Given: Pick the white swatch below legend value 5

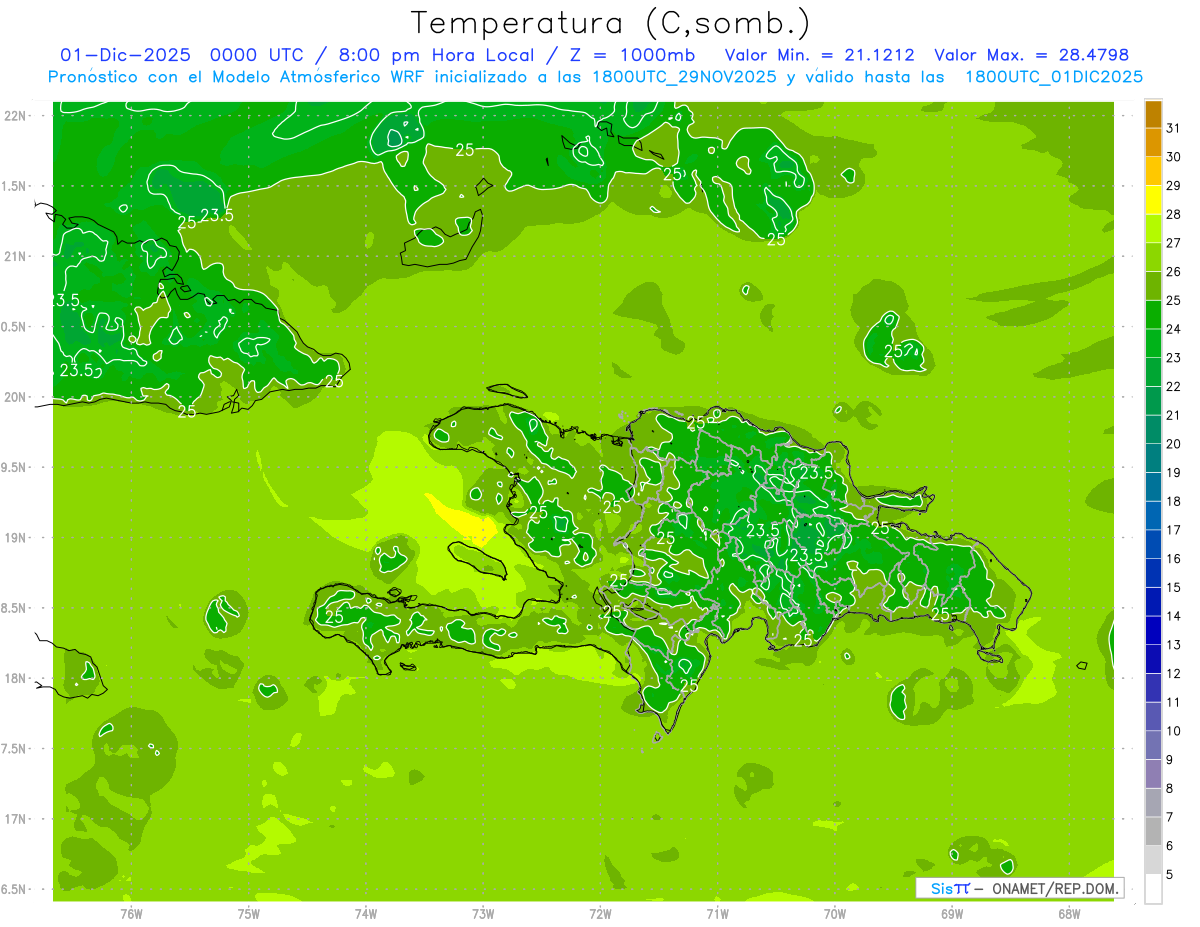Looking at the screenshot, I should tap(1153, 889).
